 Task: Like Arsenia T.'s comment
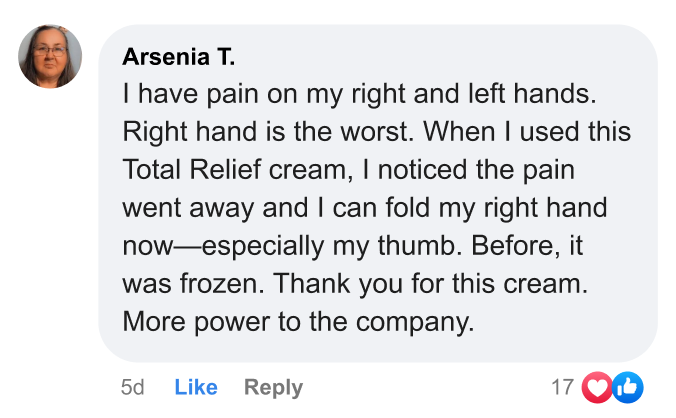coord(196,387)
